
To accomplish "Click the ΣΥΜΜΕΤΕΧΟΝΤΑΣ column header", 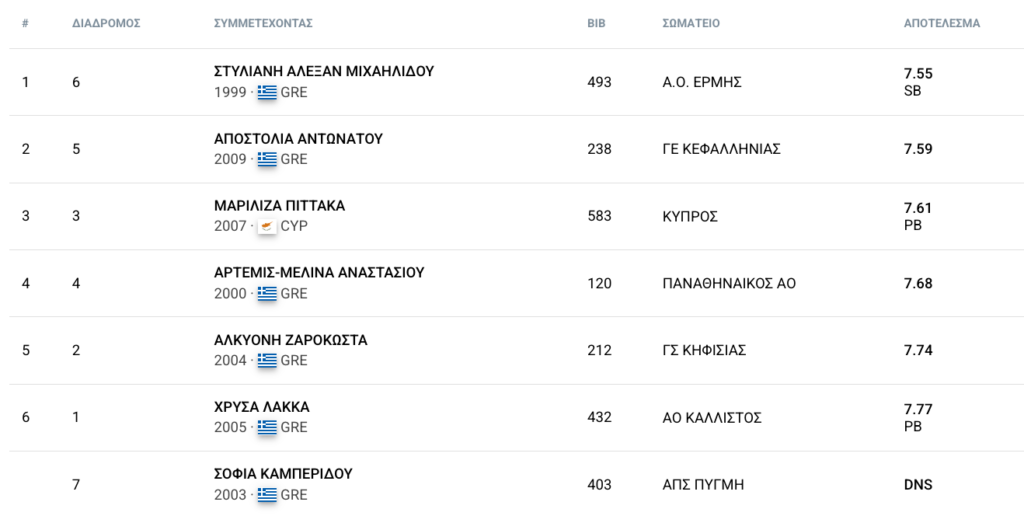I will [263, 24].
